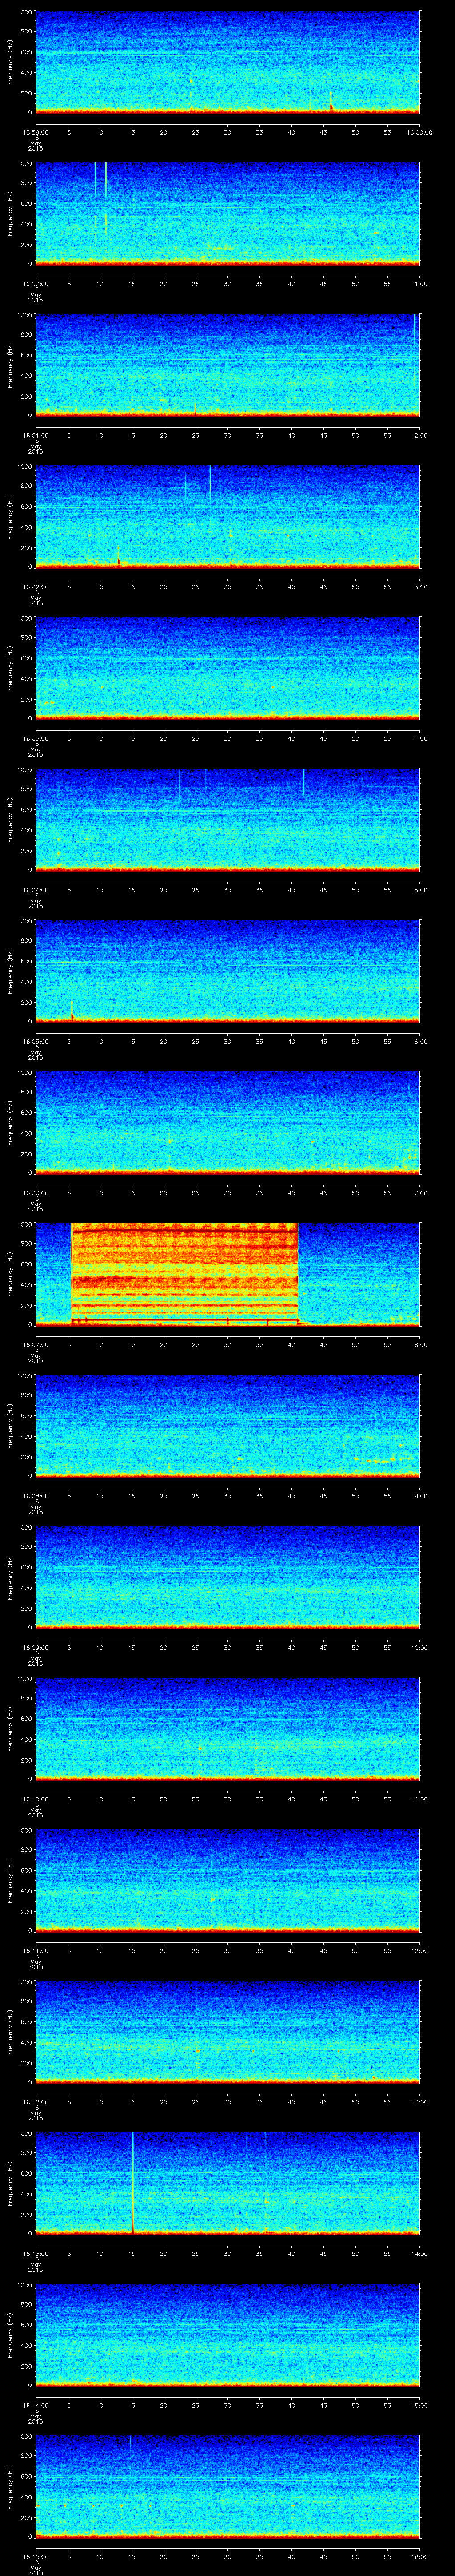This screenshot has width=455, height=2576.
Task: Click the 8:00 end time label
Action: pos(420,1344)
